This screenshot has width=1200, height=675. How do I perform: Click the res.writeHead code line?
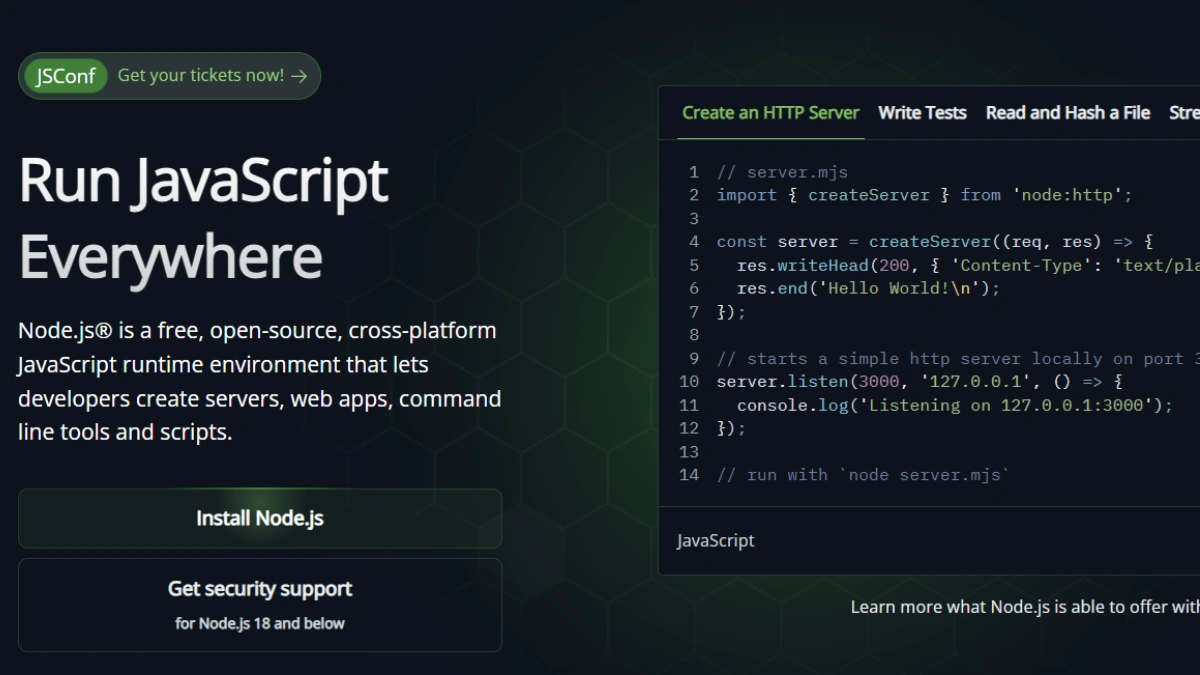point(960,265)
